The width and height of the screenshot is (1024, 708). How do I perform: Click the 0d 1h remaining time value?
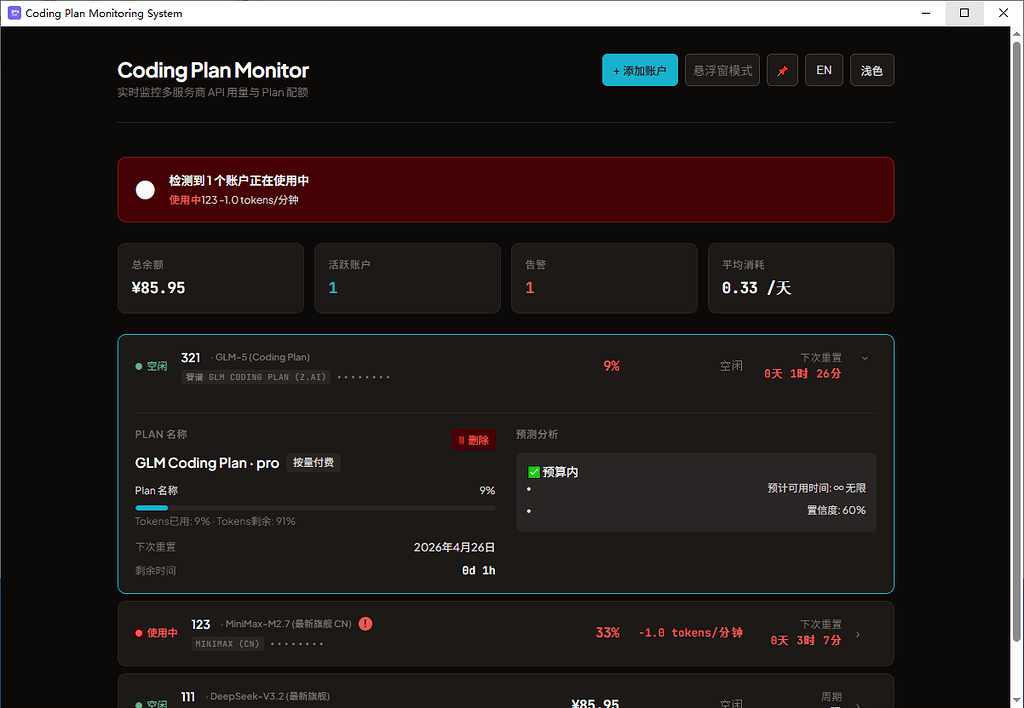pyautogui.click(x=478, y=570)
